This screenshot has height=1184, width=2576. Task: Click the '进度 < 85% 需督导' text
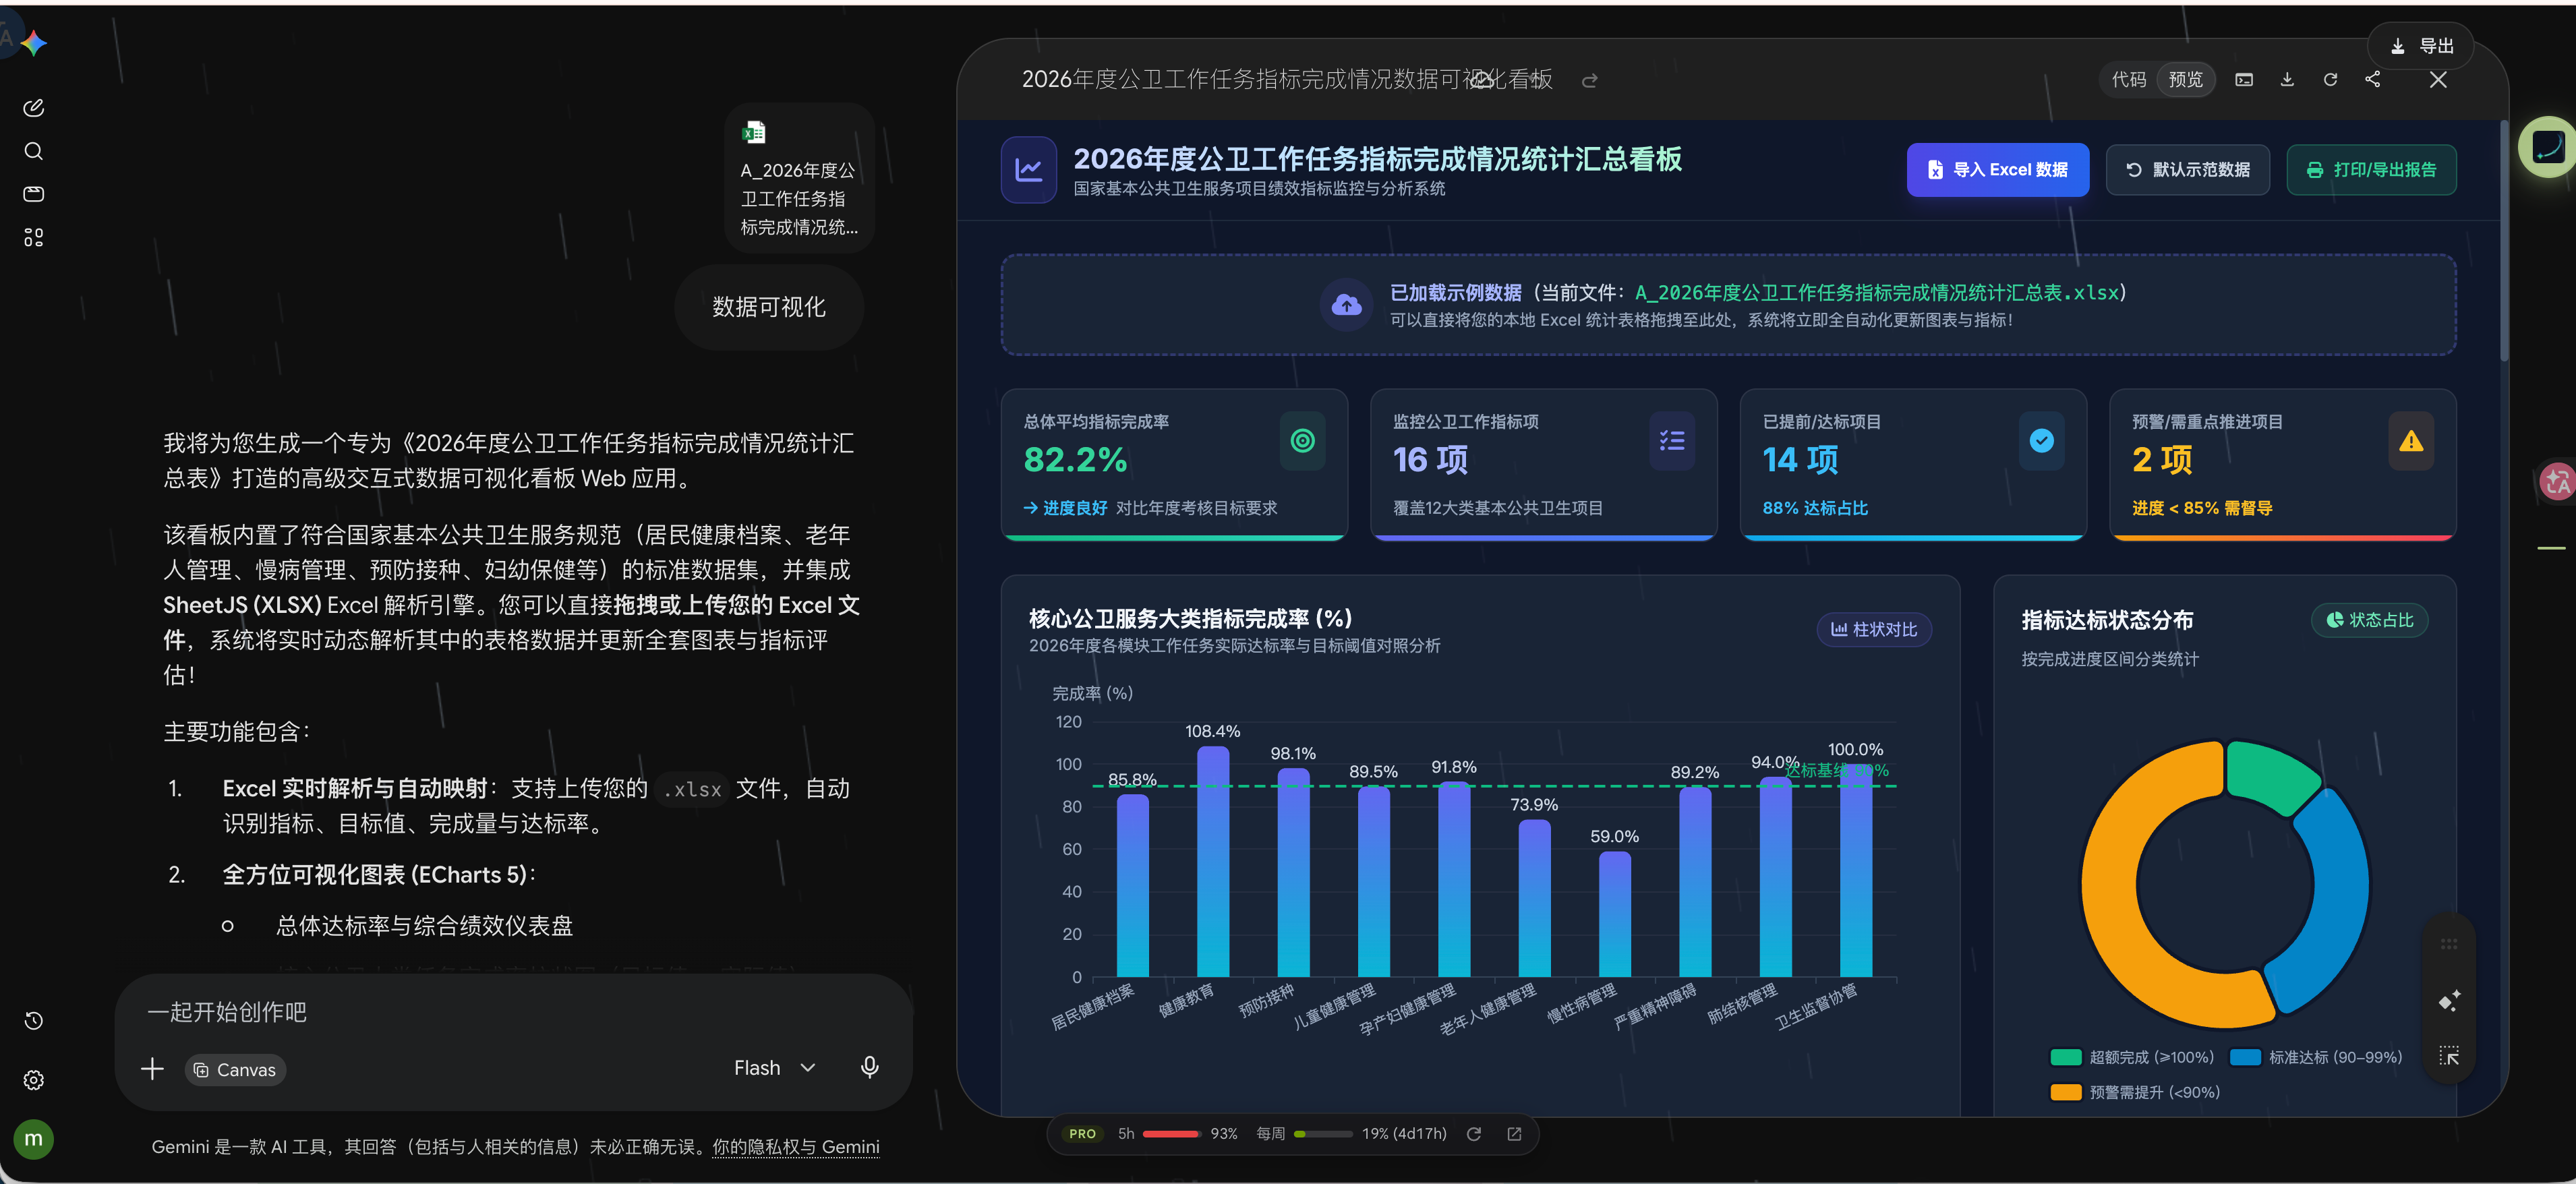2202,508
